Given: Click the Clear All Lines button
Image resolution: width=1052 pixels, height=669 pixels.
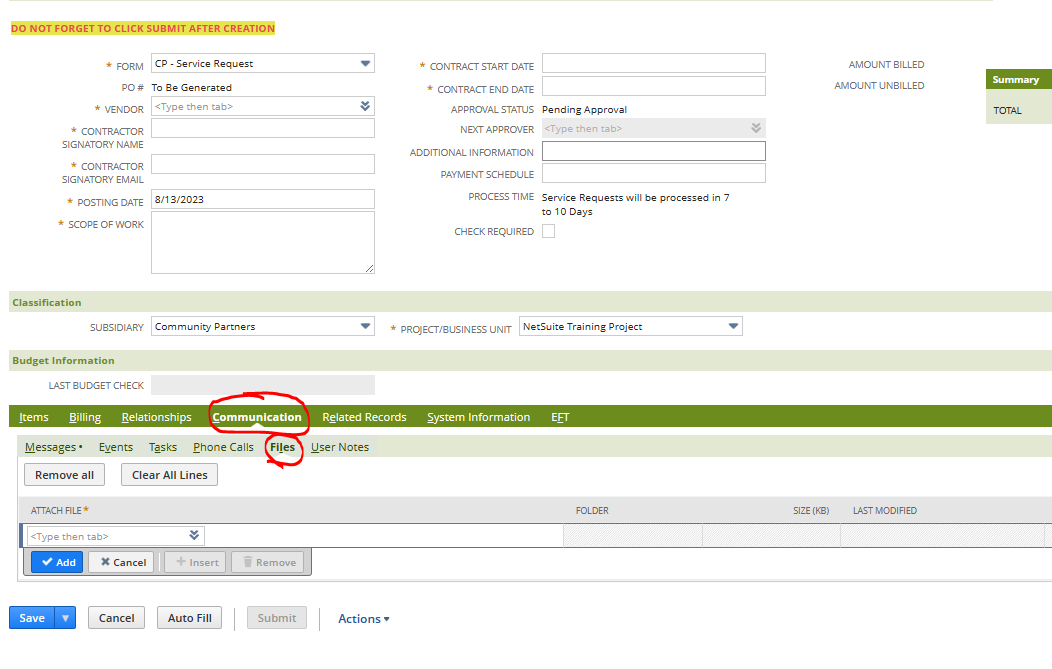Looking at the screenshot, I should click(169, 475).
